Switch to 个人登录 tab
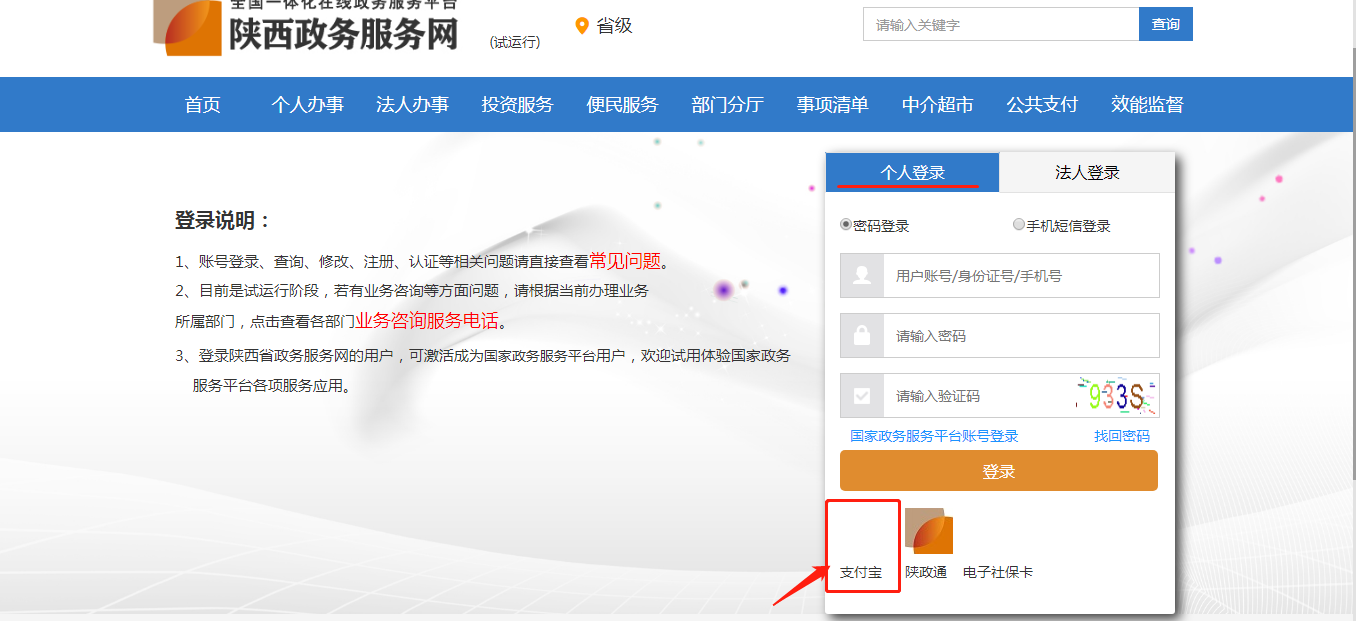Viewport: 1356px width, 621px height. tap(912, 172)
